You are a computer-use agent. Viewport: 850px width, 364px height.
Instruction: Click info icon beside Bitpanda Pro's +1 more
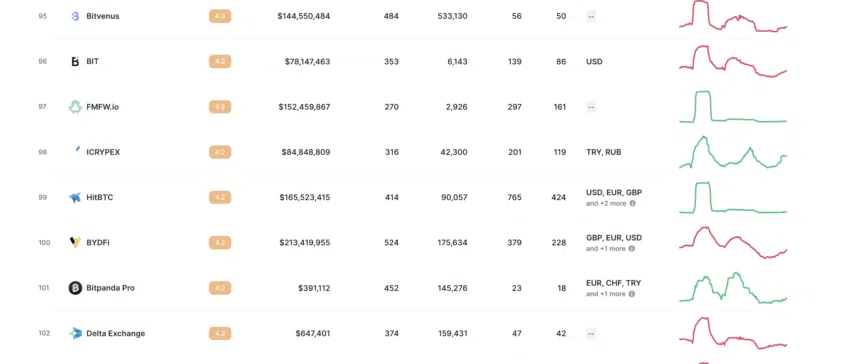click(632, 293)
